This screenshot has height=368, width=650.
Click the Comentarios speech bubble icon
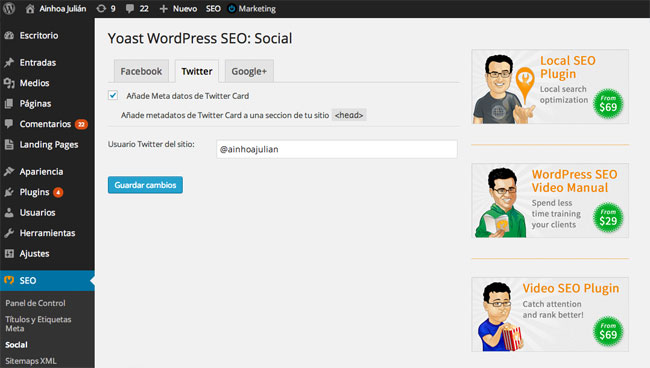(9, 123)
